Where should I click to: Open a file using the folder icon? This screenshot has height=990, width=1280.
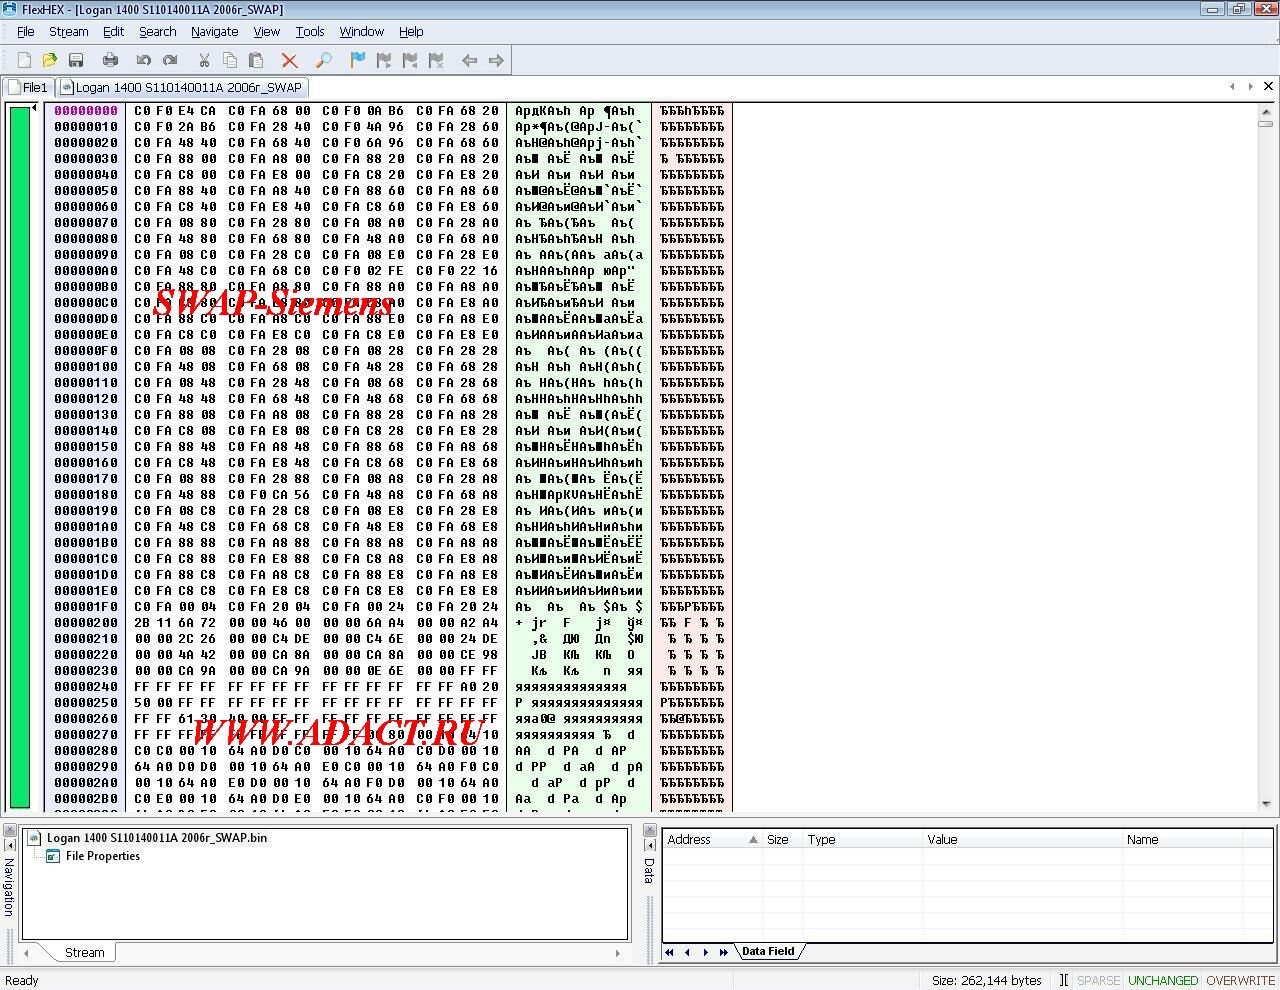[x=50, y=61]
